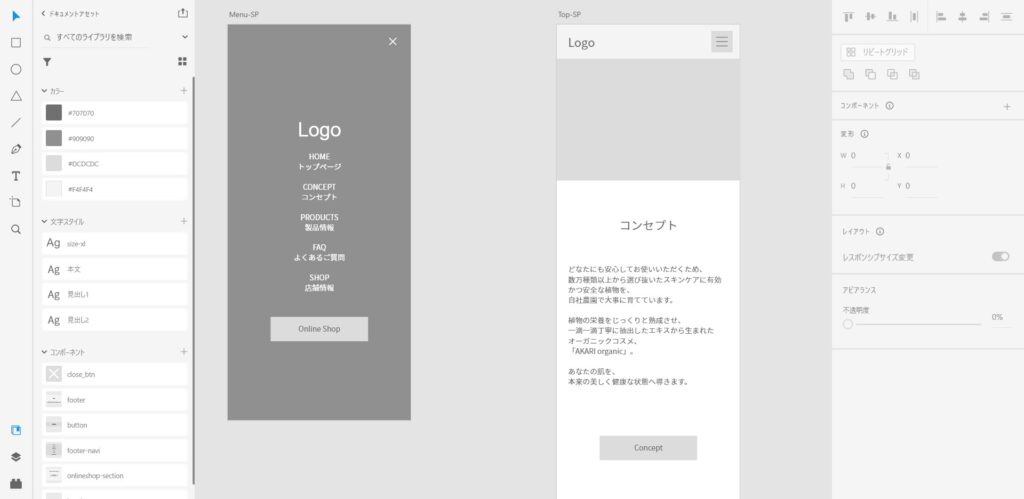Select the Text tool
Viewport: 1024px width, 499px height.
(16, 176)
